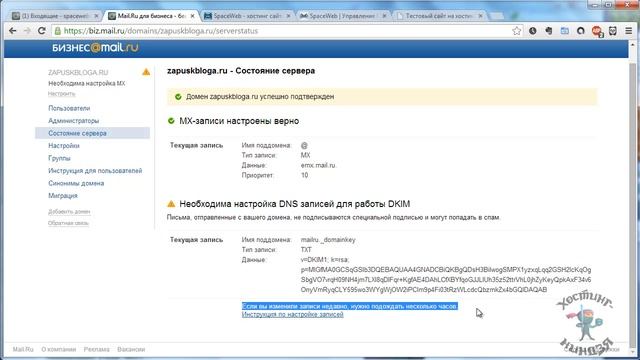Image resolution: width=640 pixels, height=360 pixels.
Task: Click the Evernote elephant extension icon
Action: 549,31
